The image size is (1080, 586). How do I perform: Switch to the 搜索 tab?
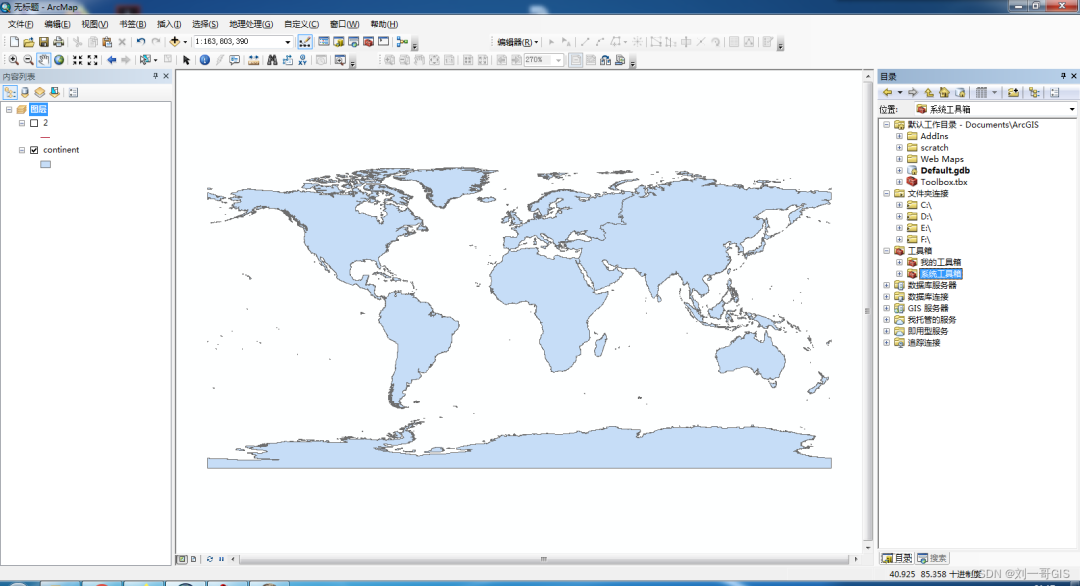(x=932, y=558)
